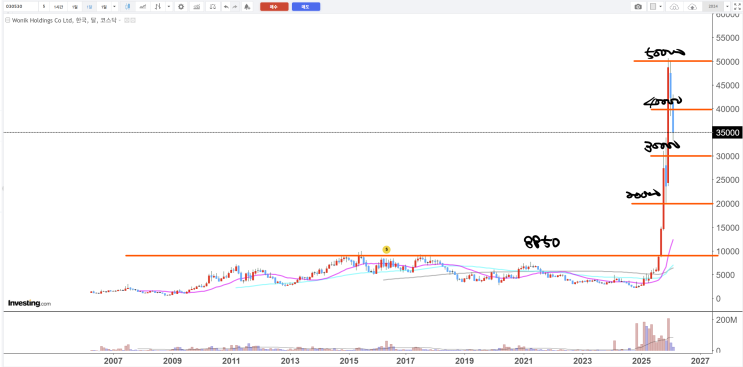Click the 15000 price axis label
Screen dimensions: 743x367
click(x=727, y=227)
